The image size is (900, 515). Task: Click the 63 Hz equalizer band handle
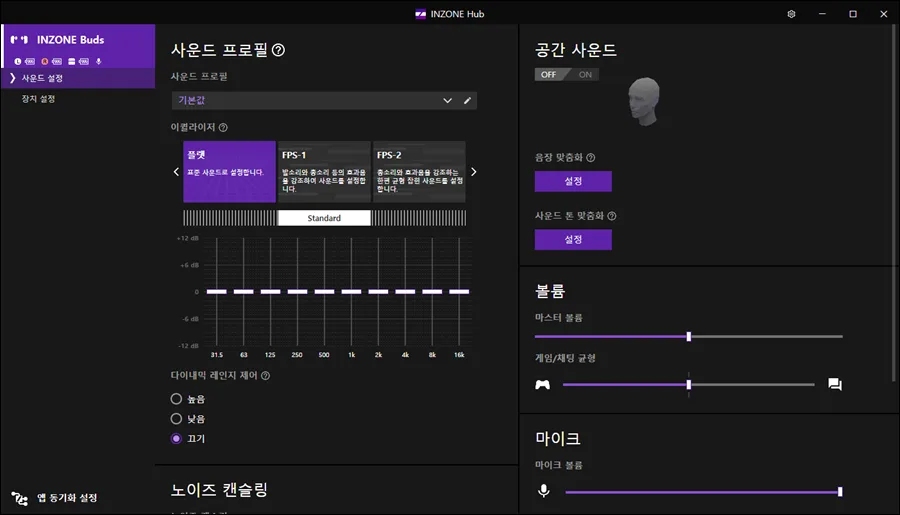click(243, 292)
